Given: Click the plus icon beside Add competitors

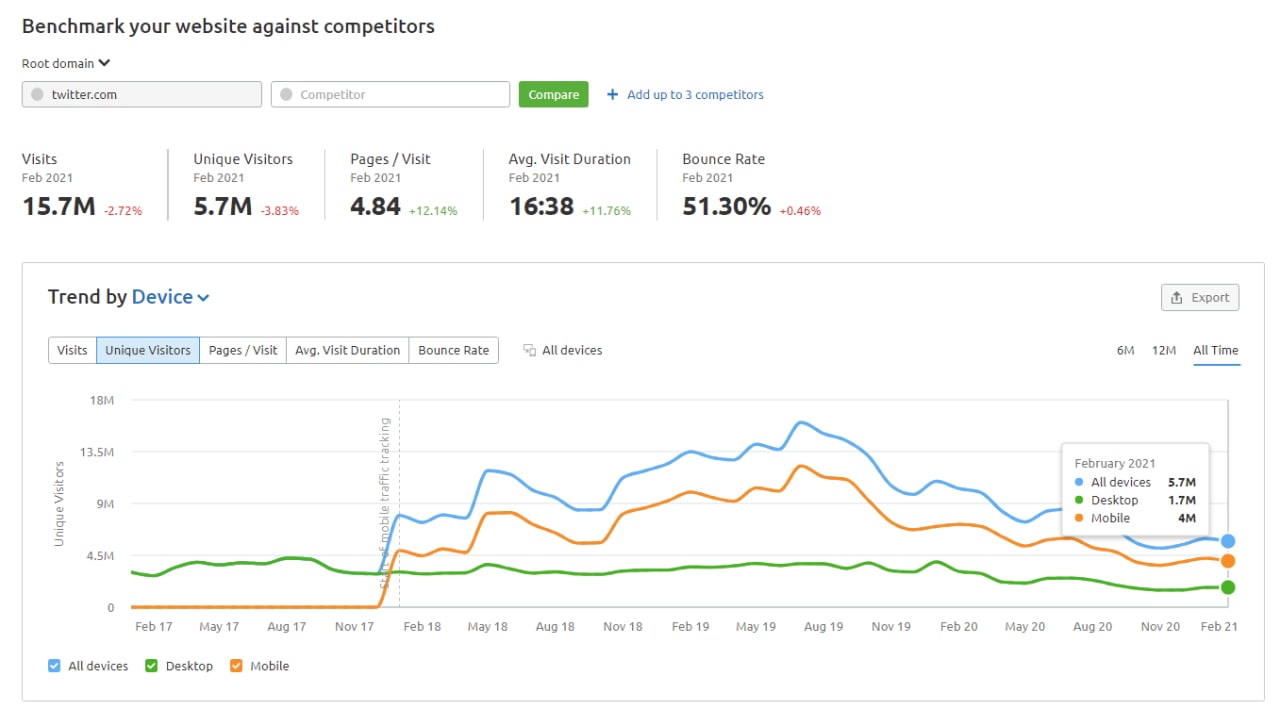Looking at the screenshot, I should coord(612,95).
